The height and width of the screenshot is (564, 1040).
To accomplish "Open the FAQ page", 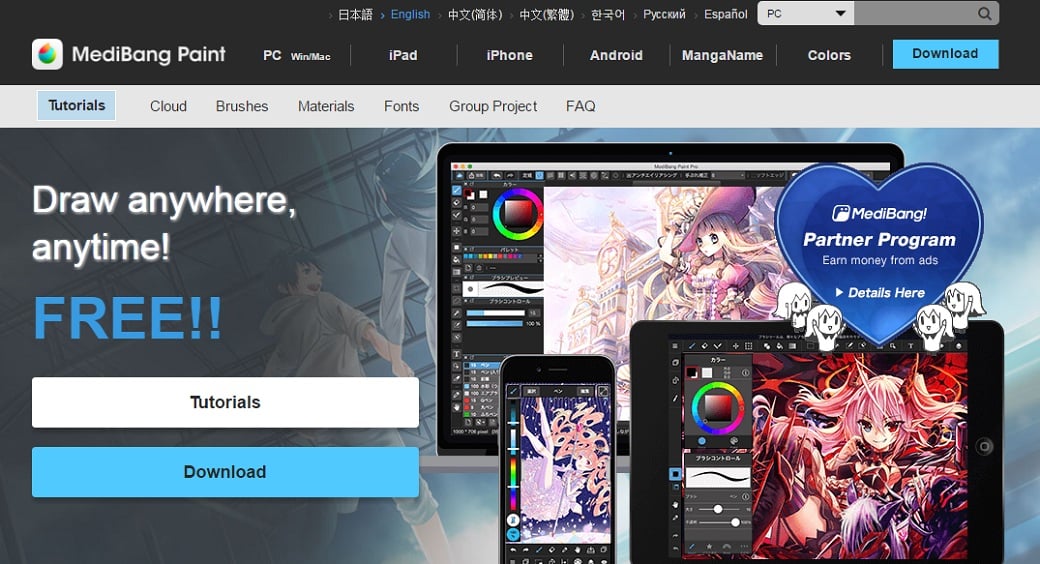I will click(580, 106).
